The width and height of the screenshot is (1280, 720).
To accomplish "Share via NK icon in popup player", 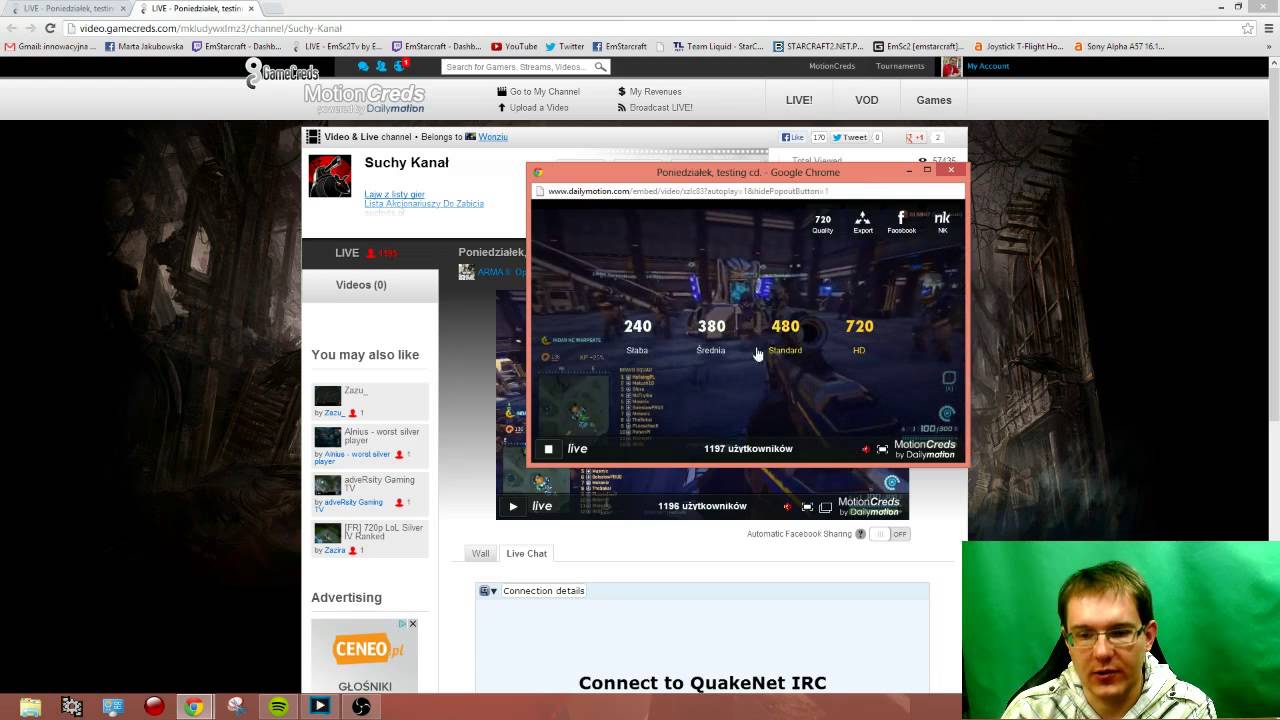I will tap(942, 222).
